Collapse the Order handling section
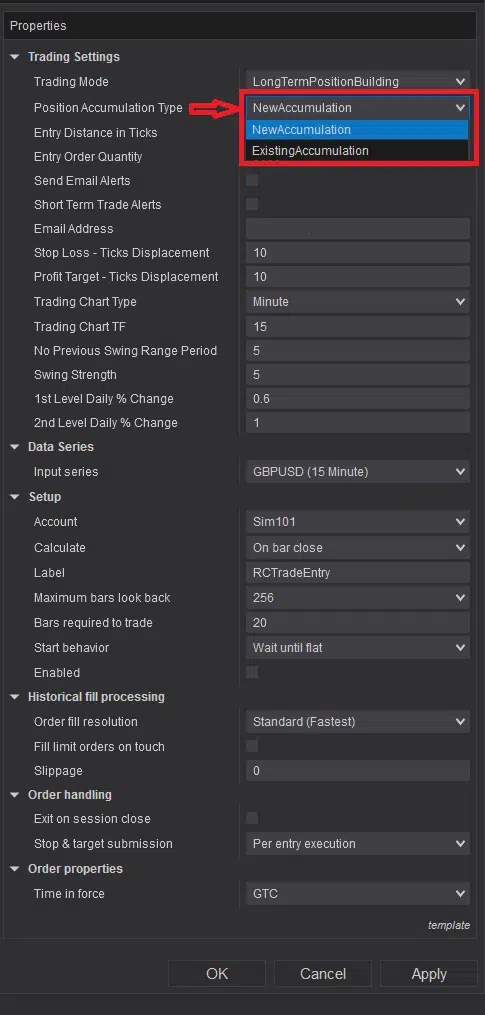This screenshot has width=485, height=1015. point(15,795)
